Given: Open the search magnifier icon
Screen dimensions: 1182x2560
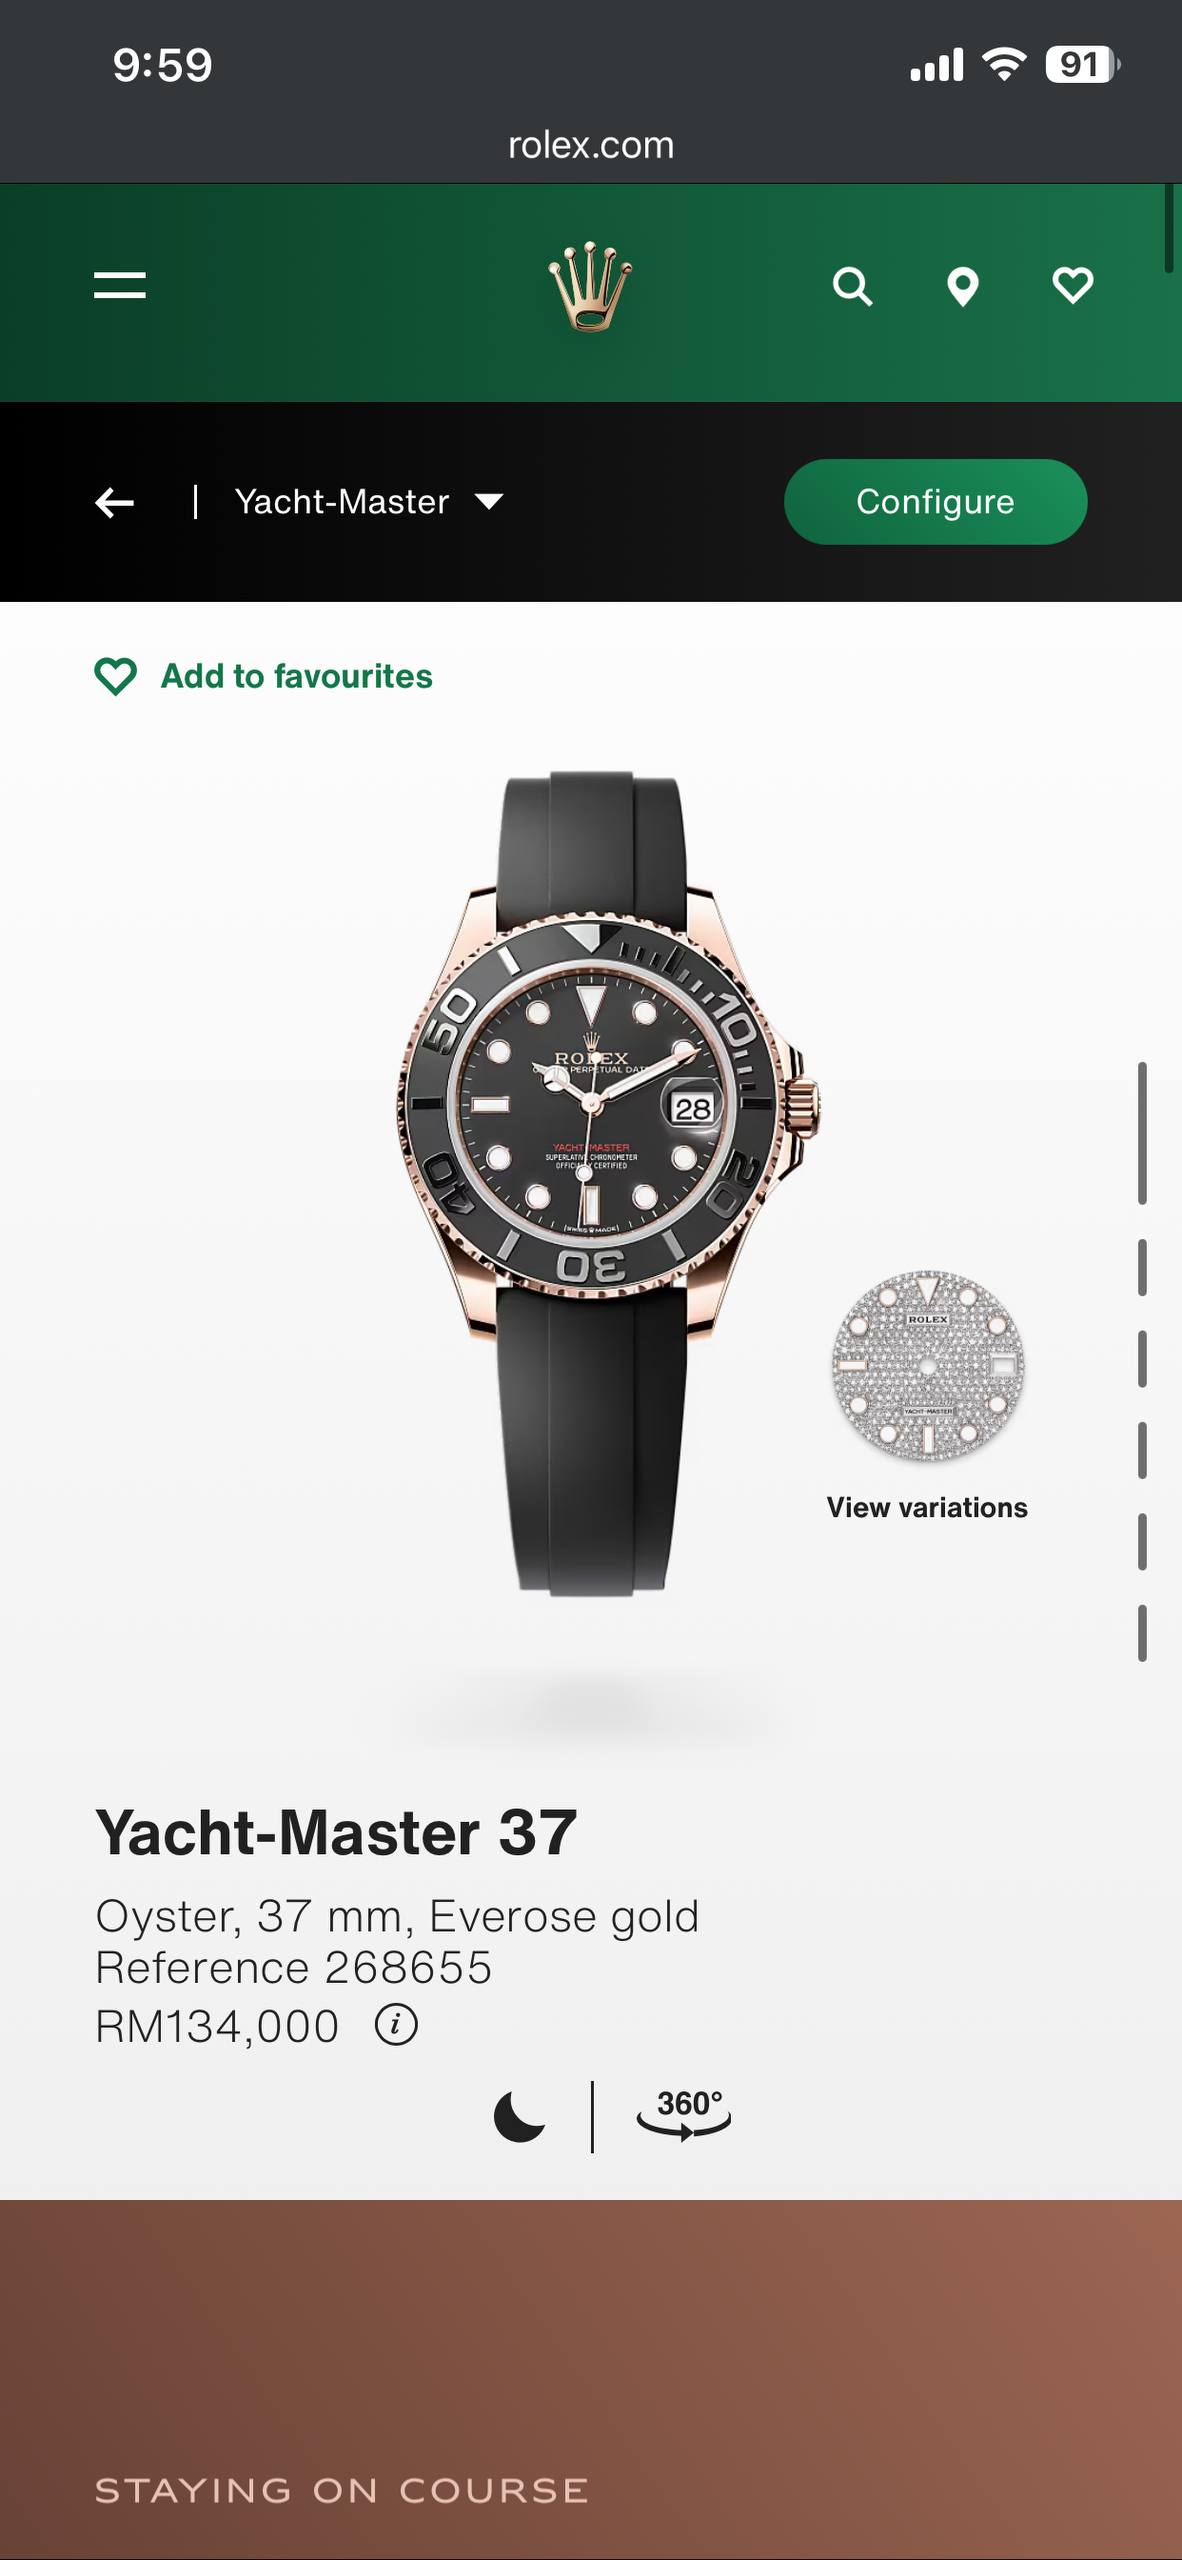Looking at the screenshot, I should point(853,287).
